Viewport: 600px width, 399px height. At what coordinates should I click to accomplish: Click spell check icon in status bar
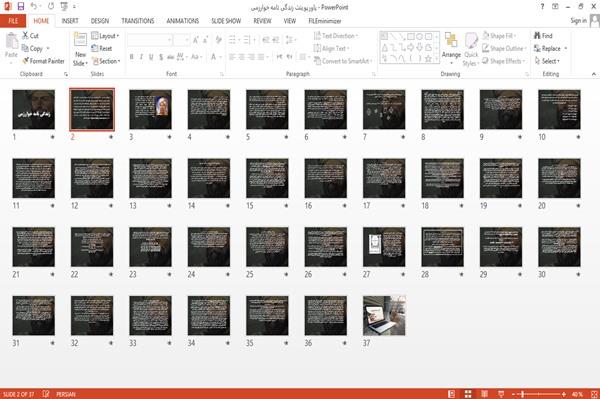pos(46,394)
